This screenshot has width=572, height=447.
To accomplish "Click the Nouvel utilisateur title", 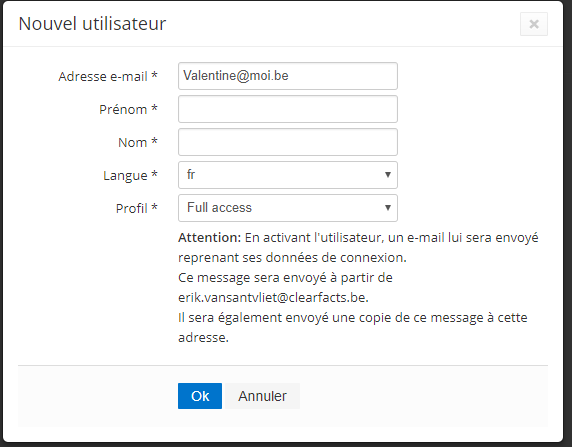I will pos(92,24).
